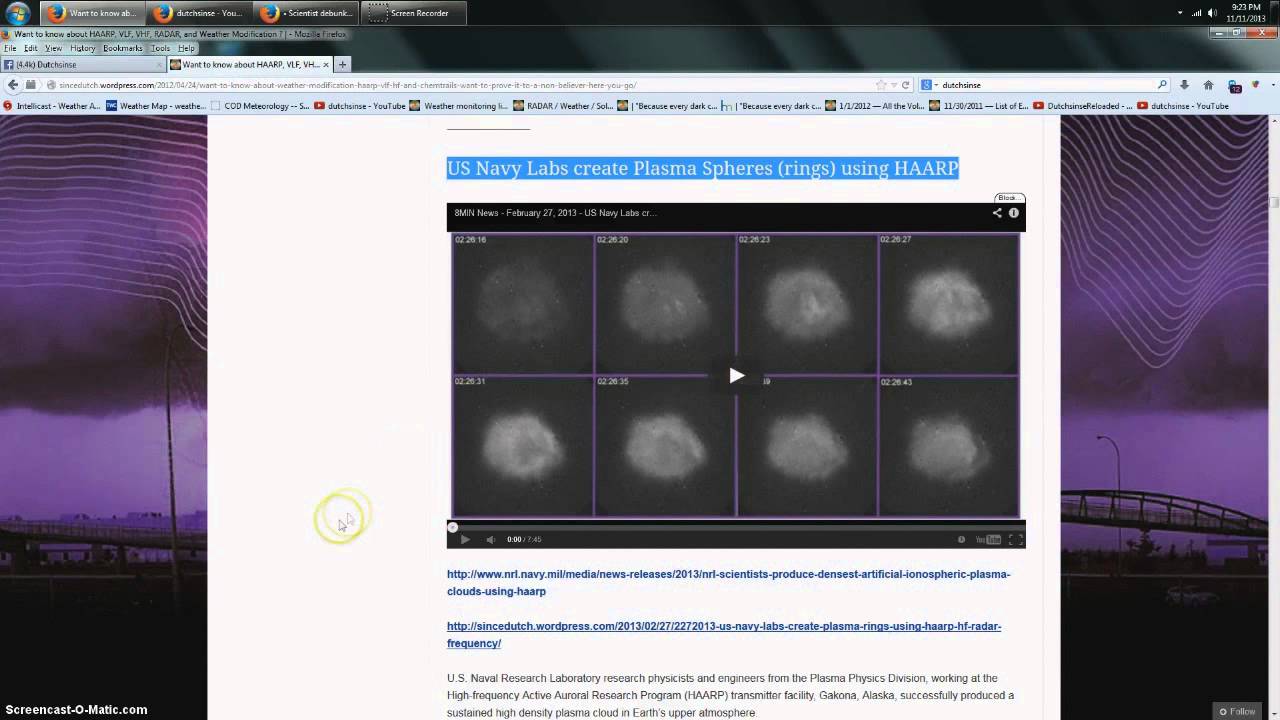Expand the toolbar overflow arrow at far right
The width and height of the screenshot is (1280, 720).
[x=1273, y=85]
